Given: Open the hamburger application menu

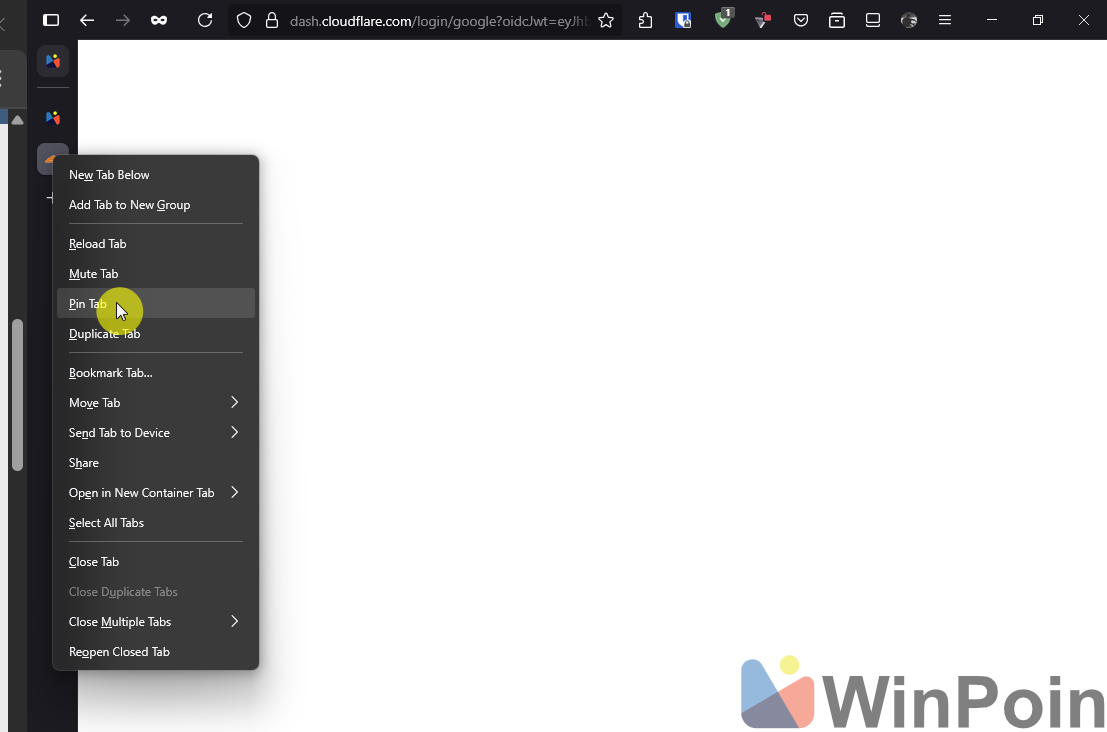Looking at the screenshot, I should pos(945,20).
